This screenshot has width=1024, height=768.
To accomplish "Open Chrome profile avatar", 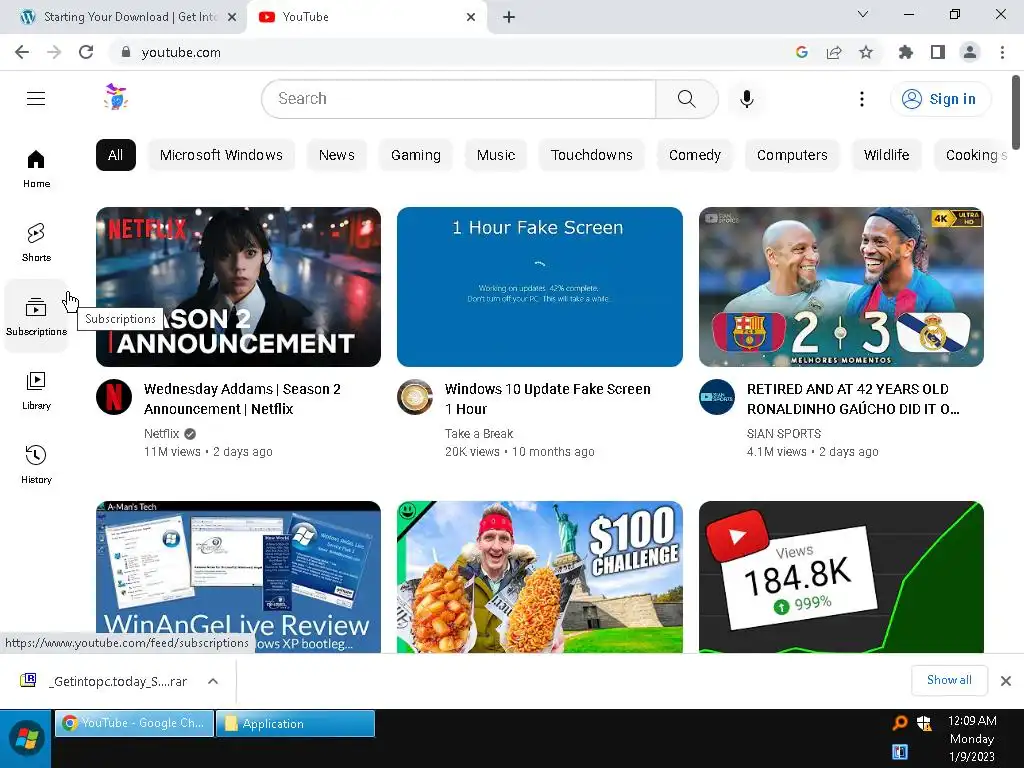I will [970, 52].
